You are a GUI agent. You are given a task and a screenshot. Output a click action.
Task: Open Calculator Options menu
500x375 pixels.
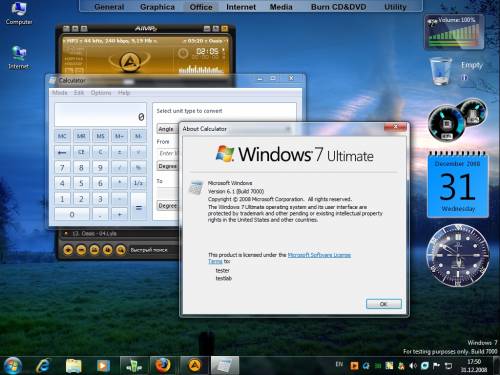101,93
